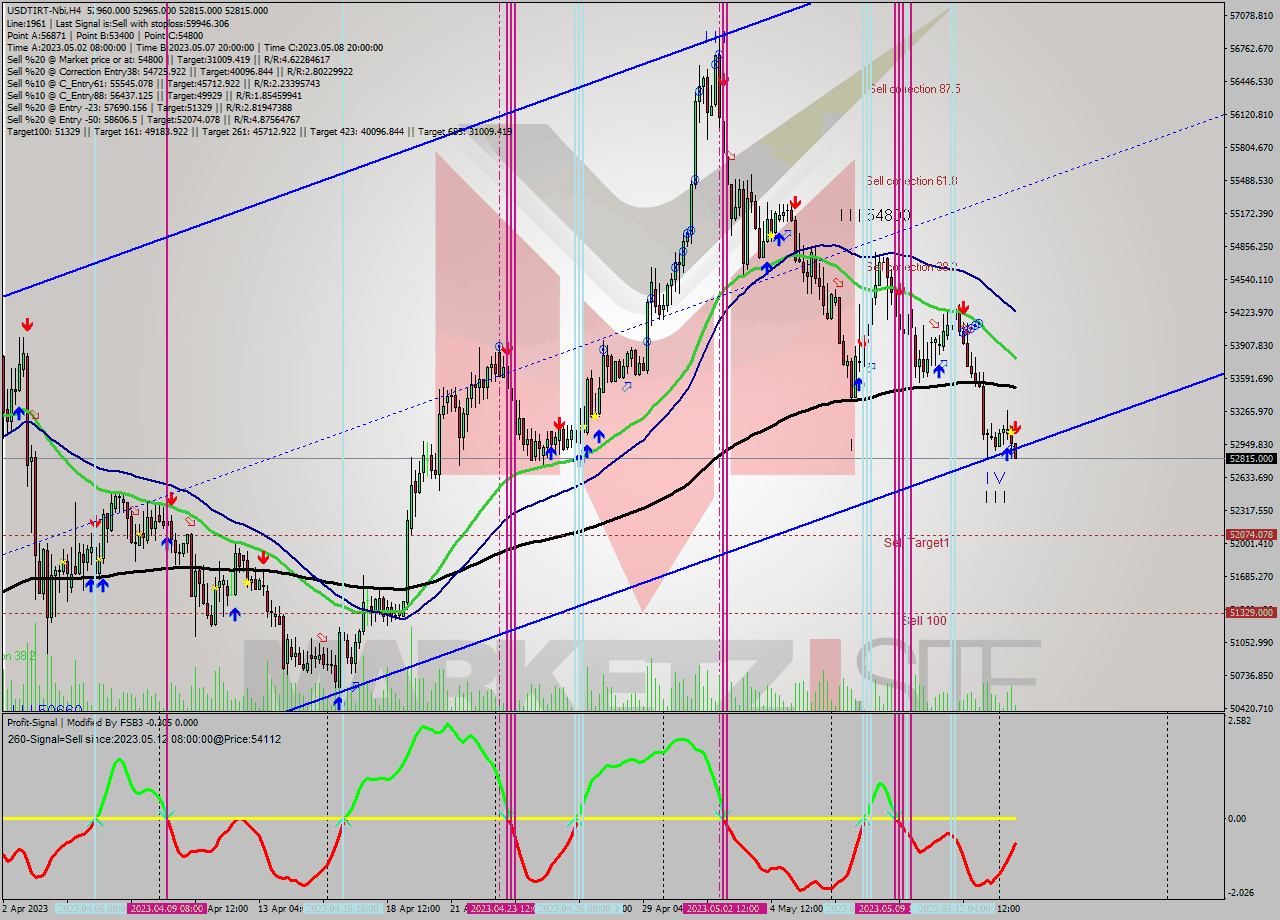Click the 'Sell 100' label
The image size is (1280, 920).
coord(924,620)
